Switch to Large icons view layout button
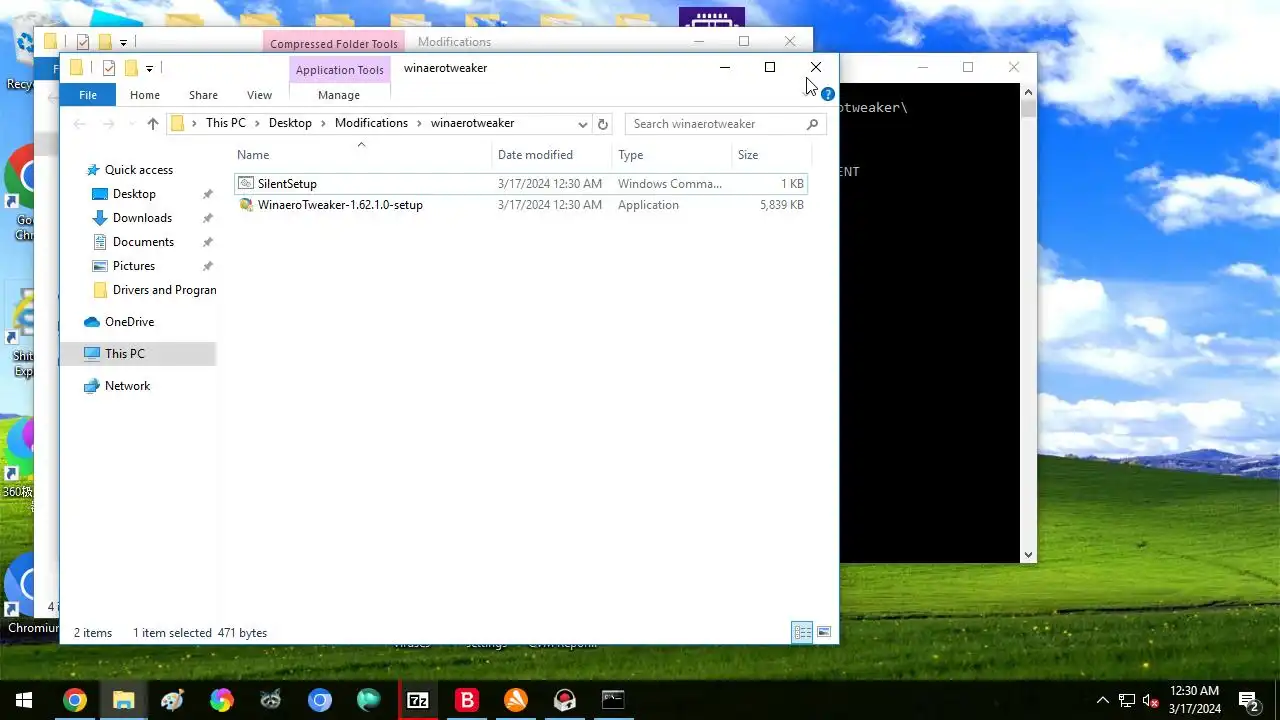The height and width of the screenshot is (720, 1280). coord(824,633)
